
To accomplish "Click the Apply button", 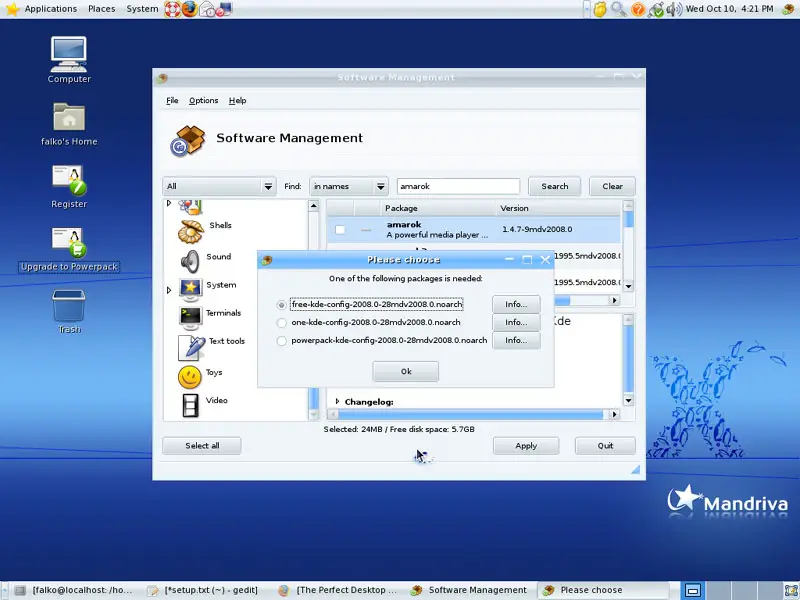I will pos(526,446).
